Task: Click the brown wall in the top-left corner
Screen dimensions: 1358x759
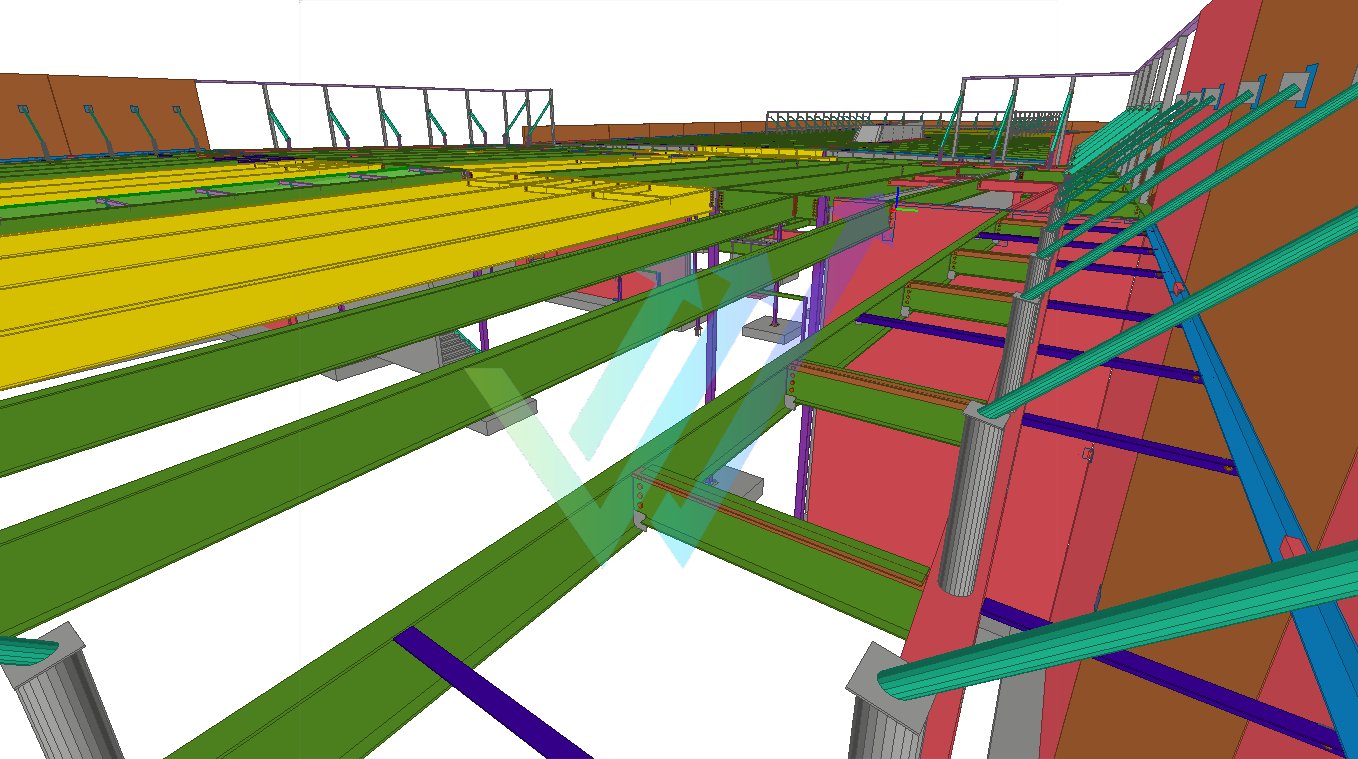Action: point(100,115)
